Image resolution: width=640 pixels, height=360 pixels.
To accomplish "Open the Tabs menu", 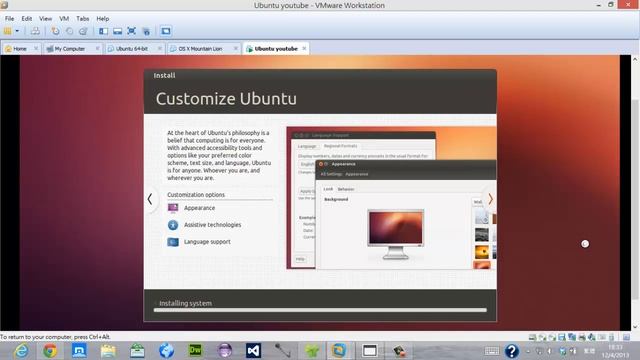I will click(82, 19).
